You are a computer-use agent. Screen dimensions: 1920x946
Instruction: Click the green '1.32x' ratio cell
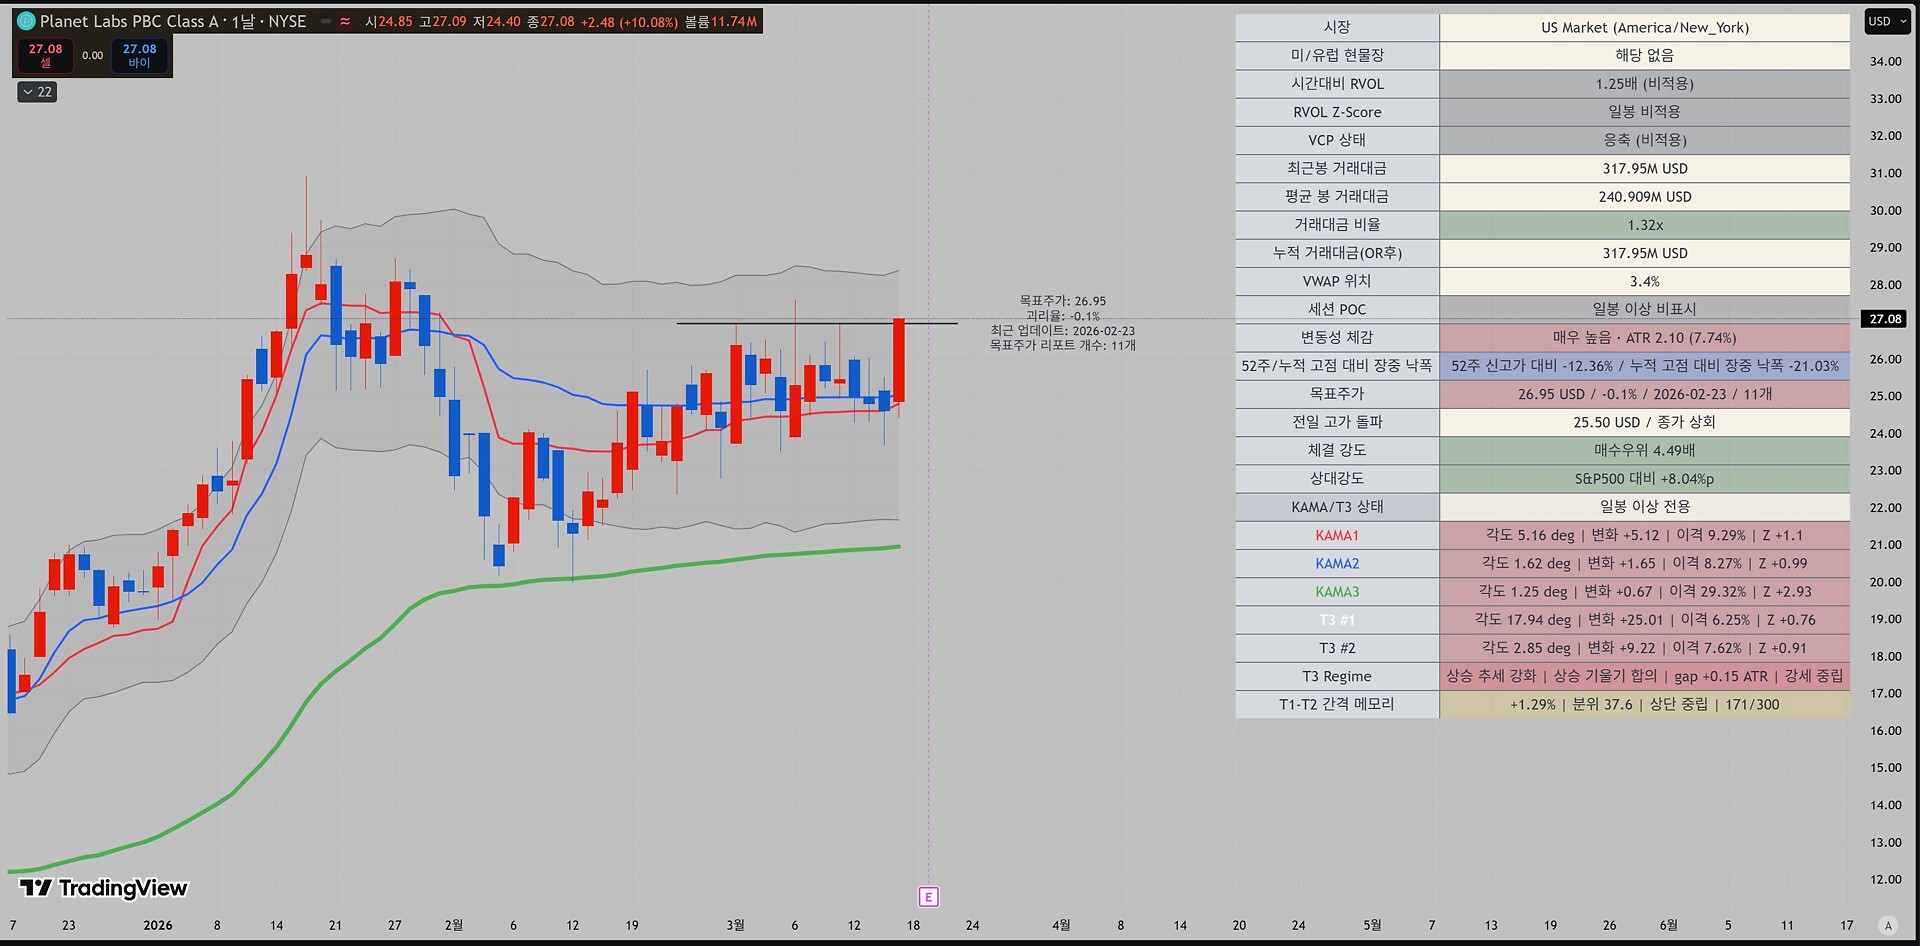click(1645, 225)
